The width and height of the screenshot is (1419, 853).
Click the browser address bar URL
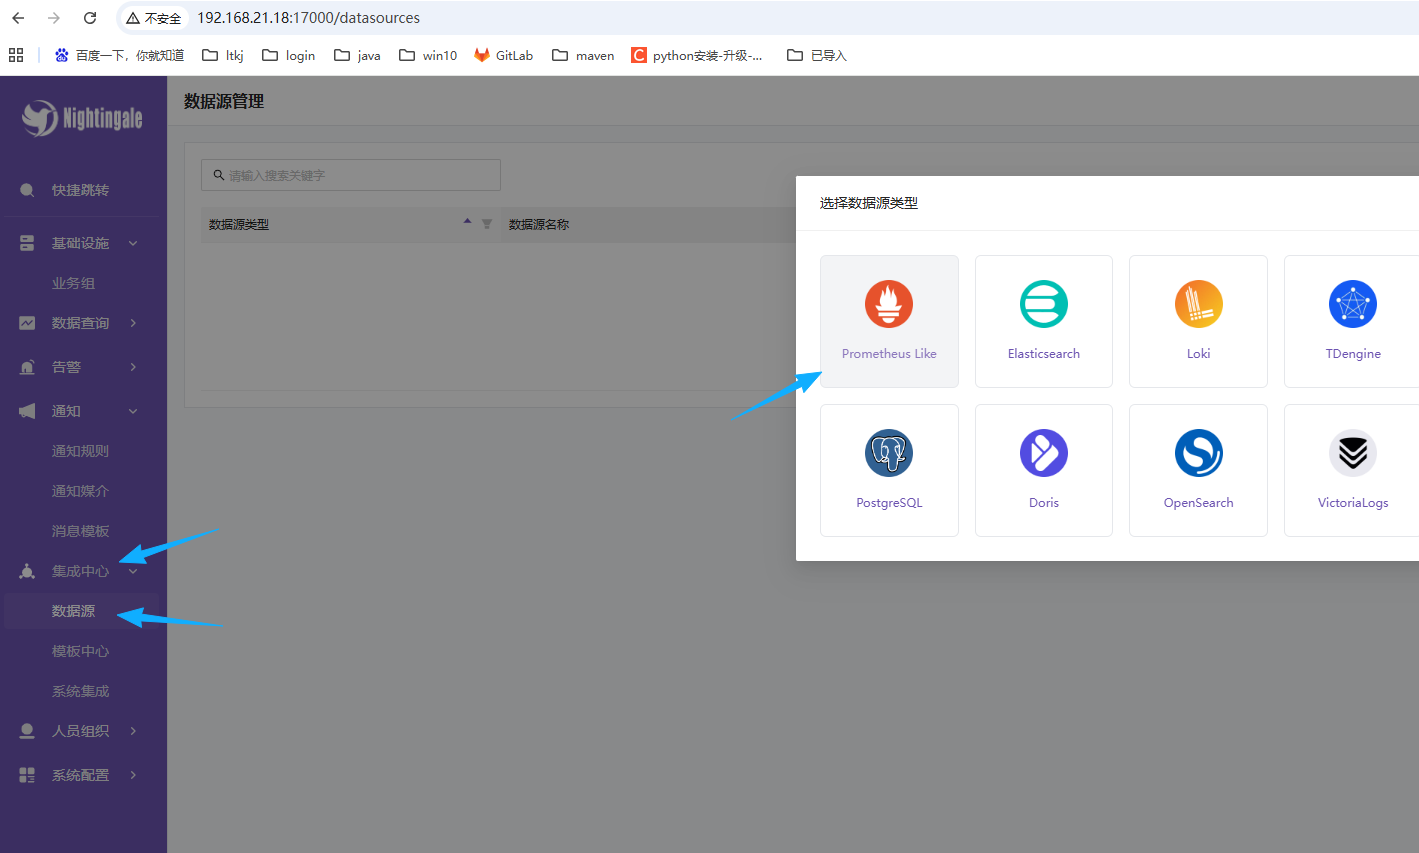308,18
